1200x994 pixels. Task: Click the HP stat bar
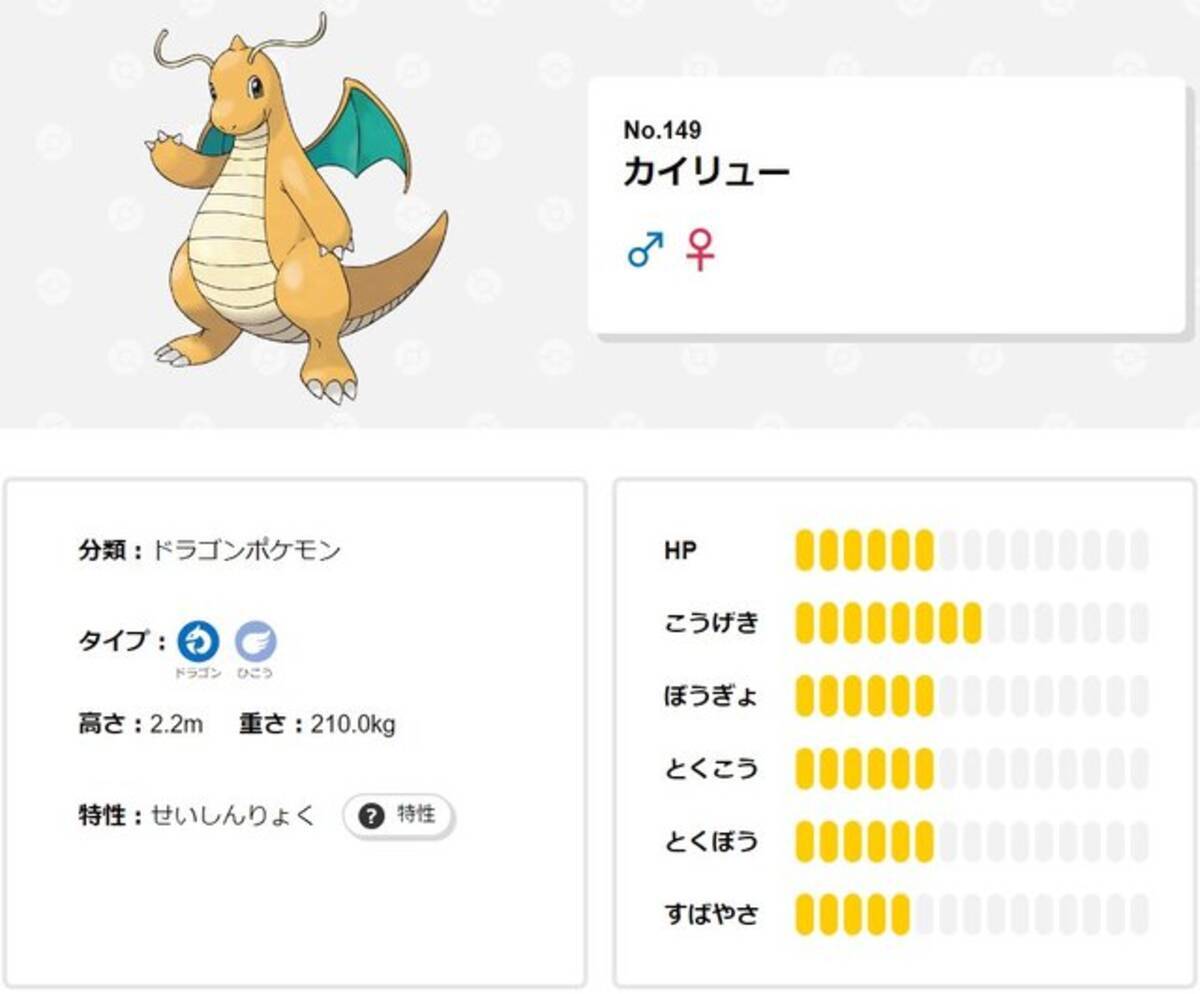pyautogui.click(x=971, y=550)
